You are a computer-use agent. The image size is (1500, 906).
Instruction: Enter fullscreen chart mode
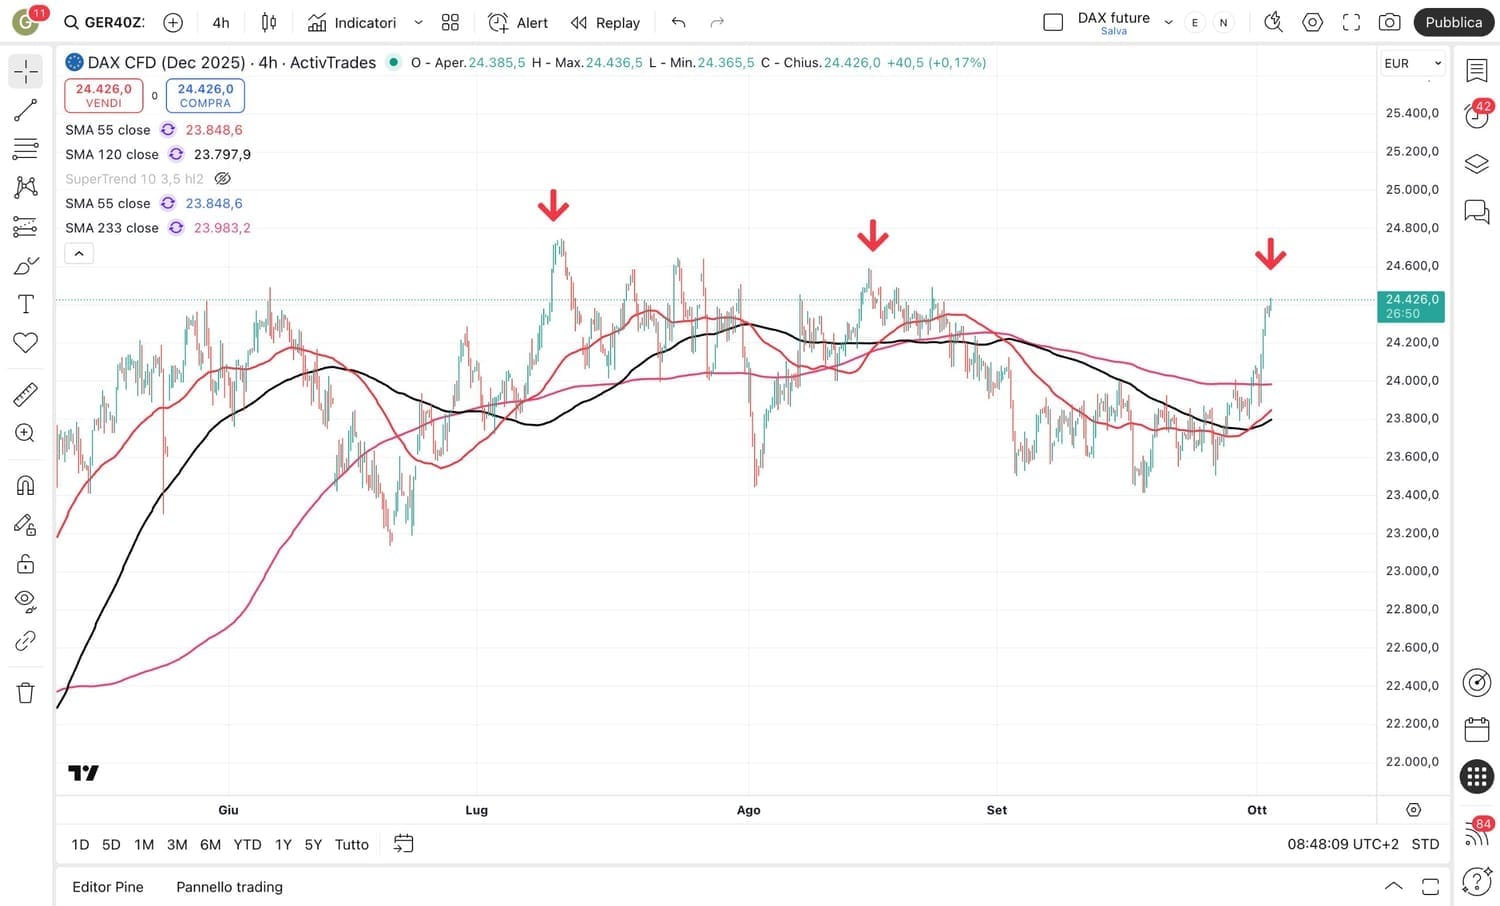tap(1351, 22)
